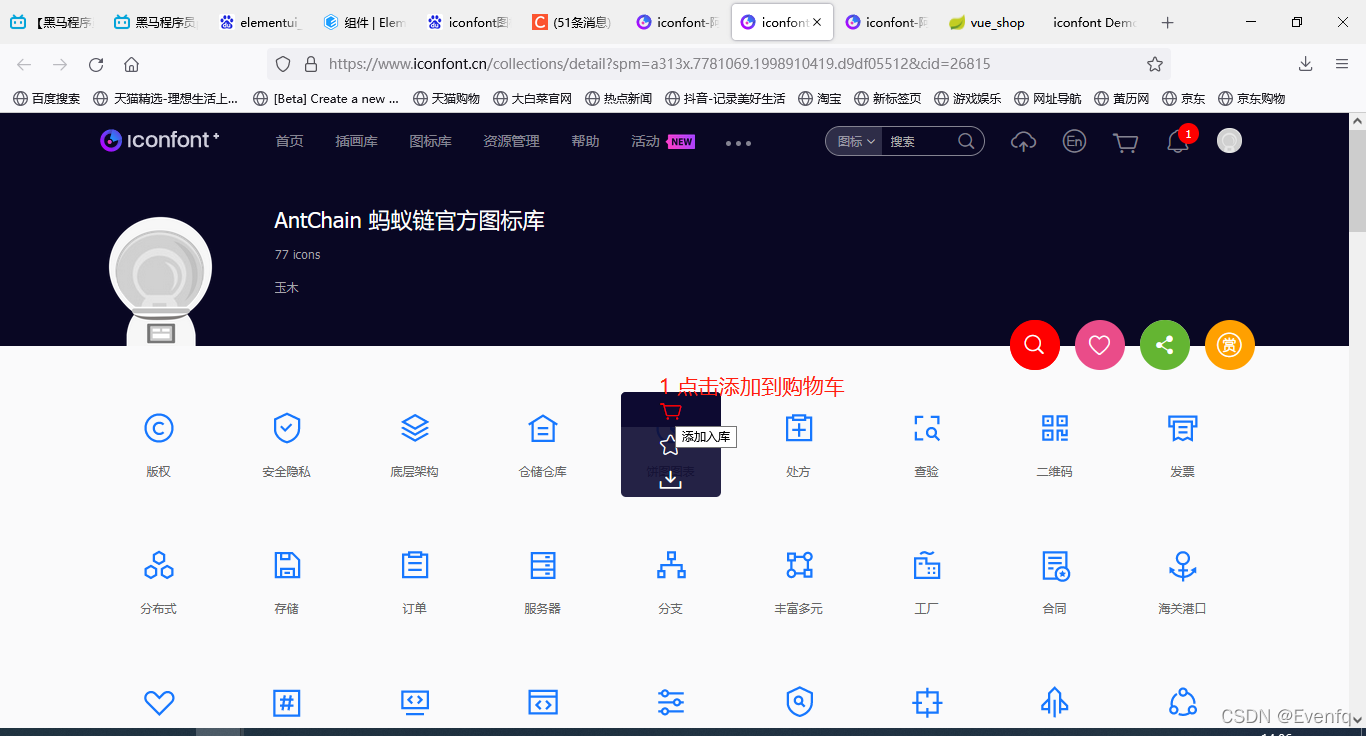Image resolution: width=1366 pixels, height=736 pixels.
Task: Open browser downloads panel
Action: pyautogui.click(x=1306, y=64)
